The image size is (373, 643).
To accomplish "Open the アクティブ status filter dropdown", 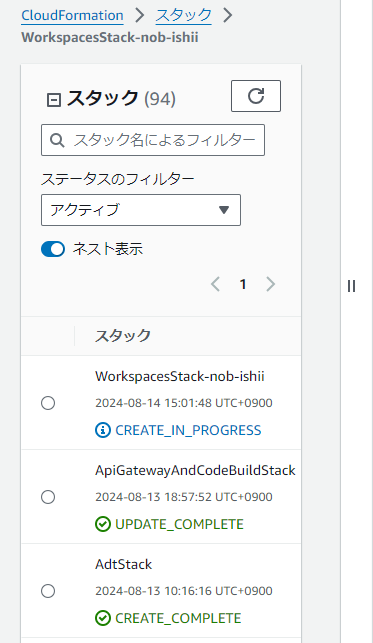I will tap(141, 210).
